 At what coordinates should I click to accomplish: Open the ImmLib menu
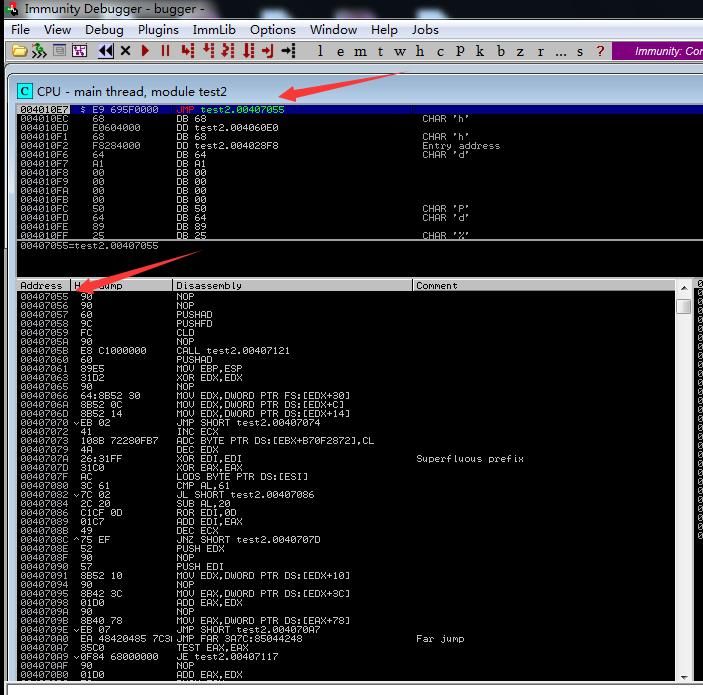(214, 30)
